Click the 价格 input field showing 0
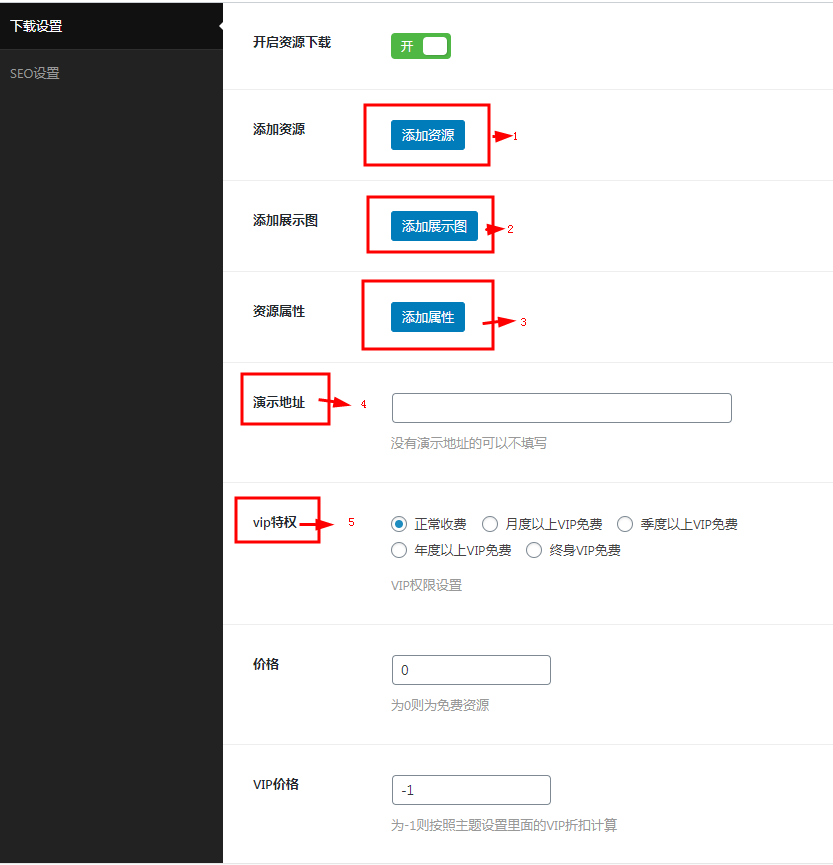The height and width of the screenshot is (865, 833). click(x=471, y=670)
